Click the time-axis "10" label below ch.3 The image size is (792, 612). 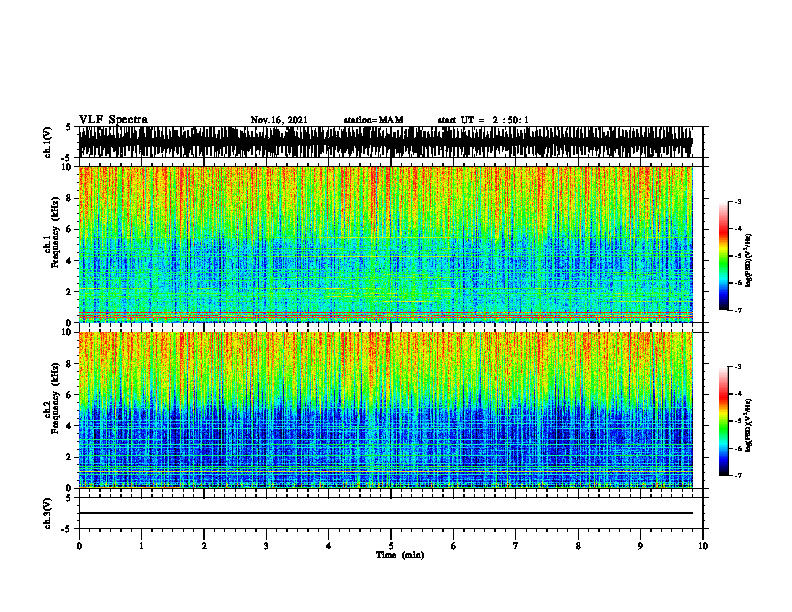(x=703, y=546)
